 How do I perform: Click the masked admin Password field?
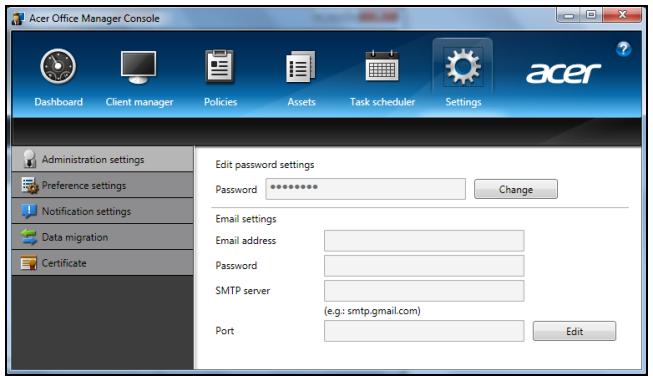coord(366,189)
